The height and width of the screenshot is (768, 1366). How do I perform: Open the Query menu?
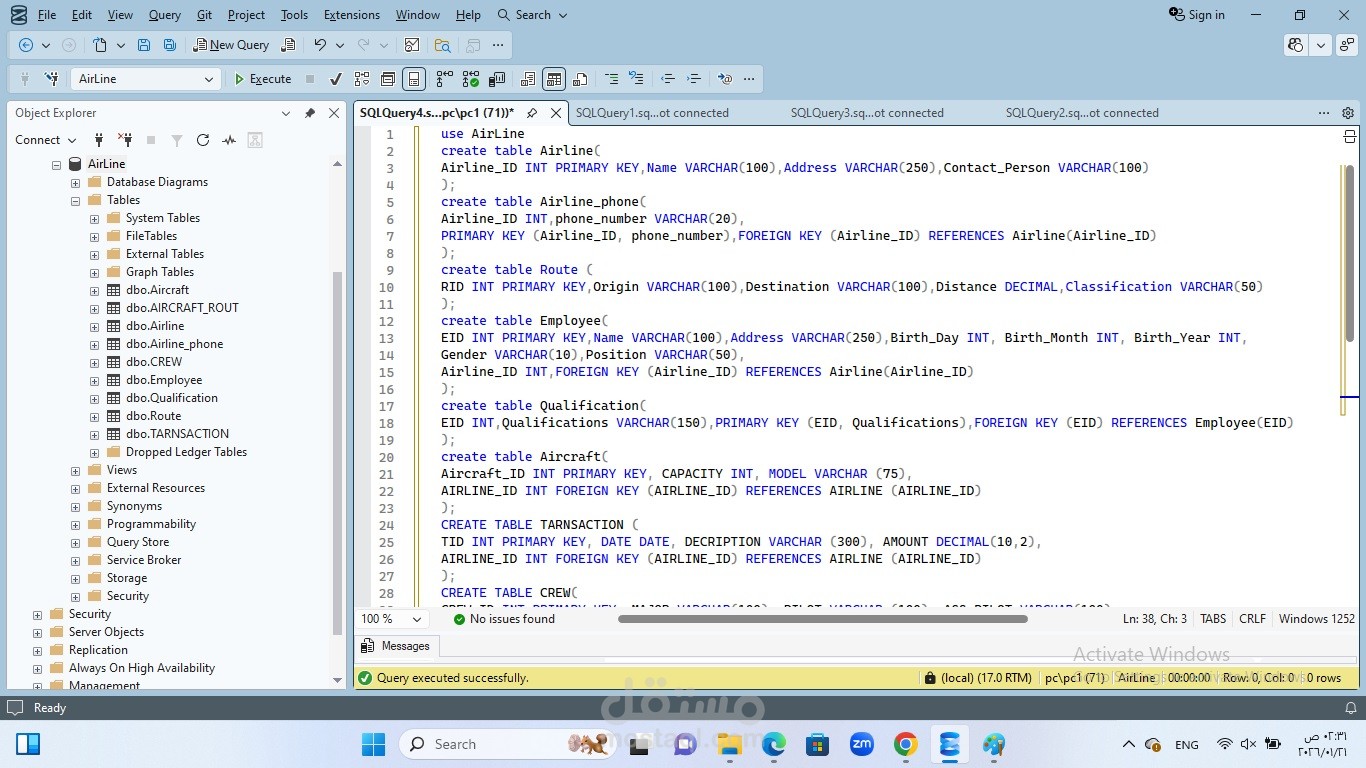coord(165,15)
